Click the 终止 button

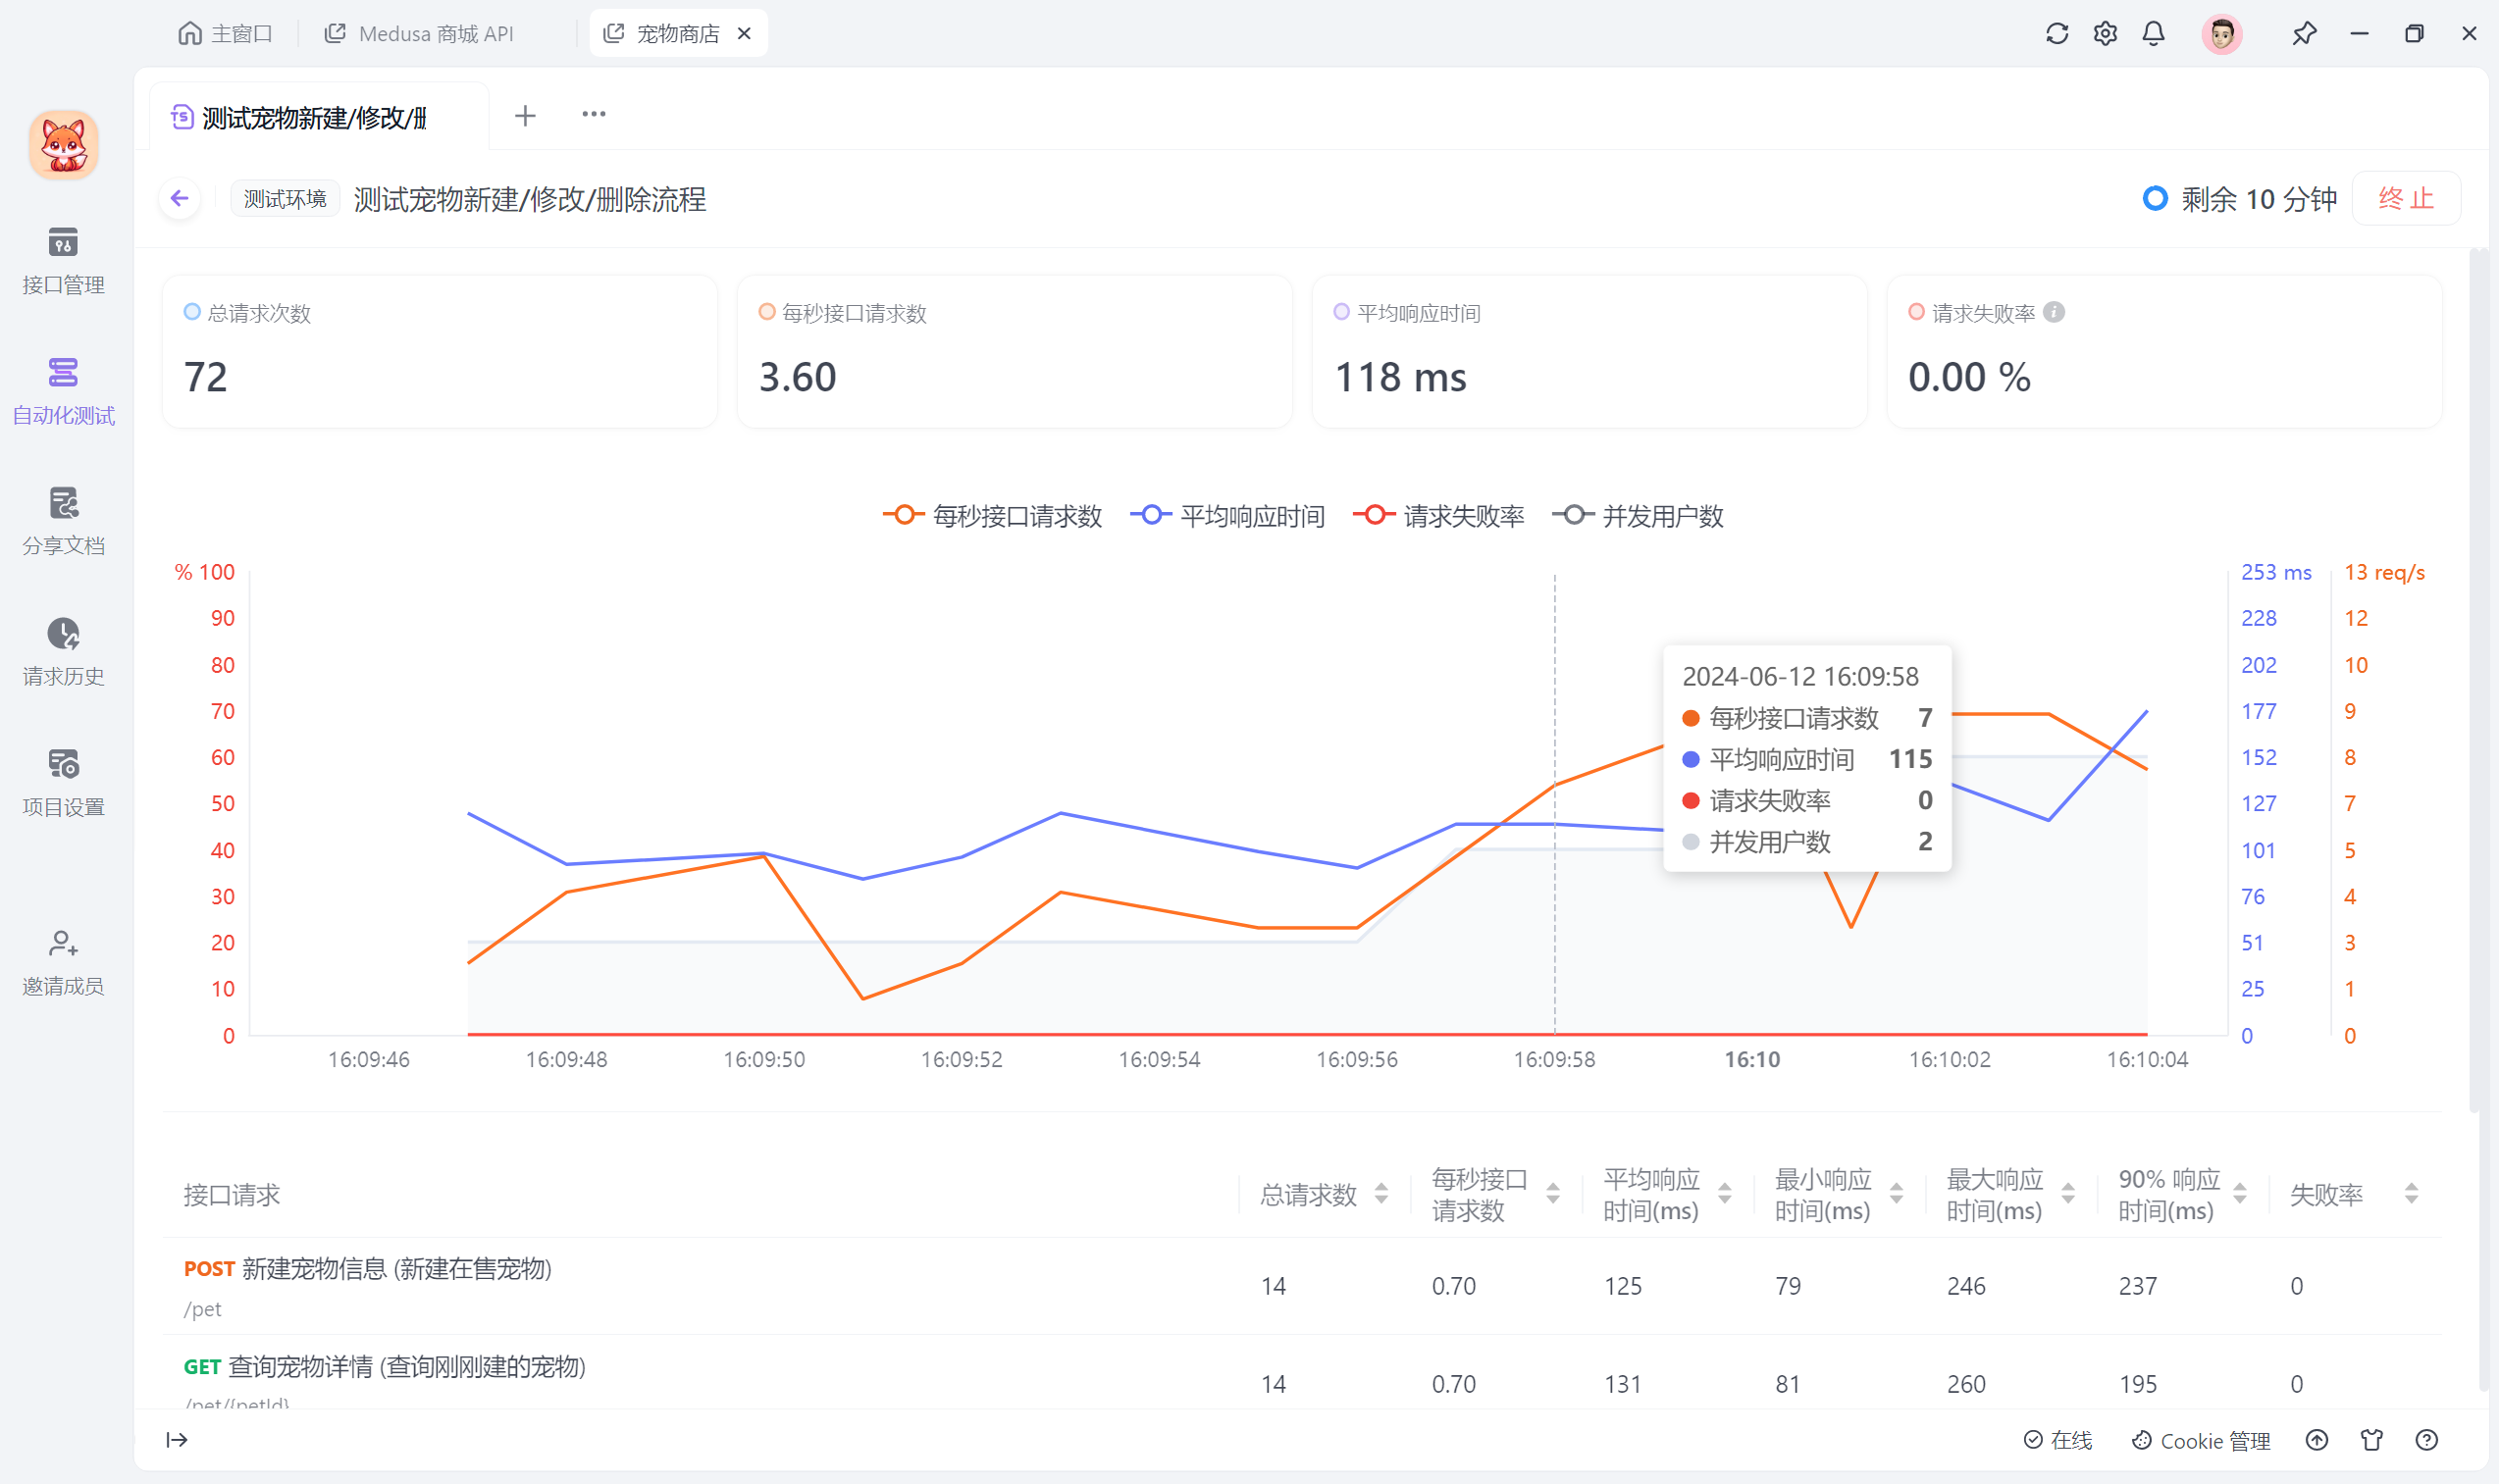point(2405,199)
